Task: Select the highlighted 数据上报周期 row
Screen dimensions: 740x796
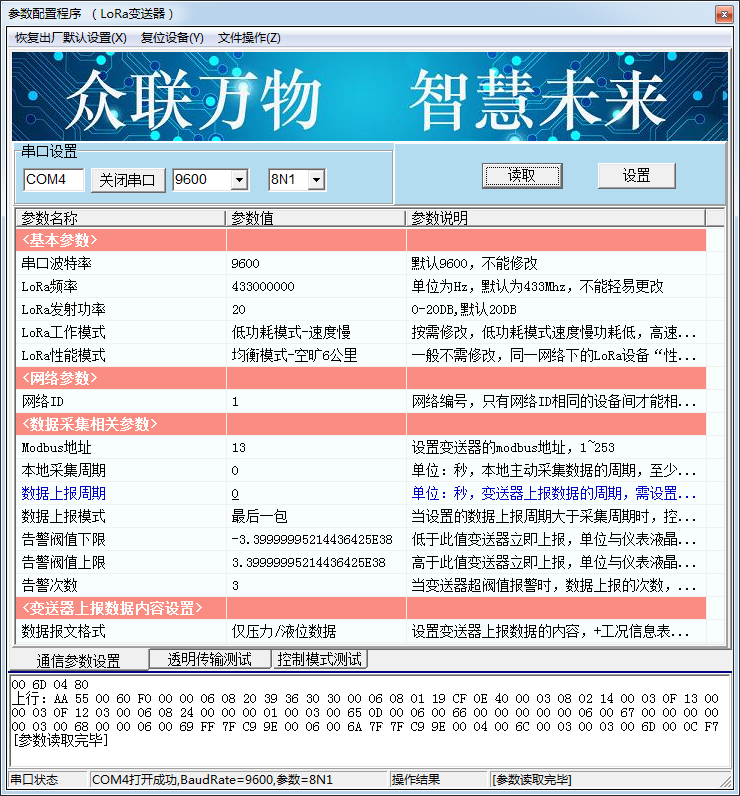Action: coord(361,493)
